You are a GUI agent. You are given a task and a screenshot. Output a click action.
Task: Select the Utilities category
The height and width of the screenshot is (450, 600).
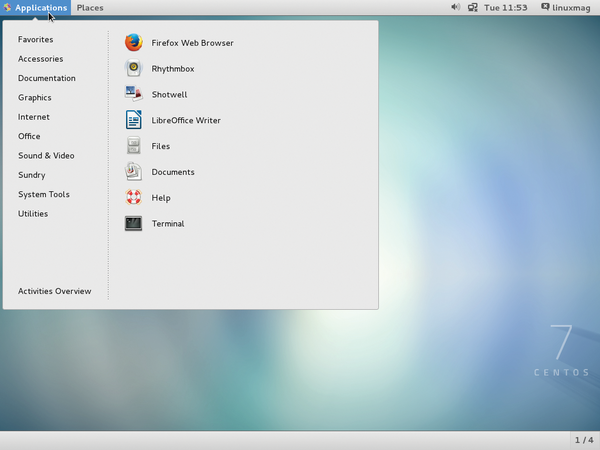coord(33,214)
